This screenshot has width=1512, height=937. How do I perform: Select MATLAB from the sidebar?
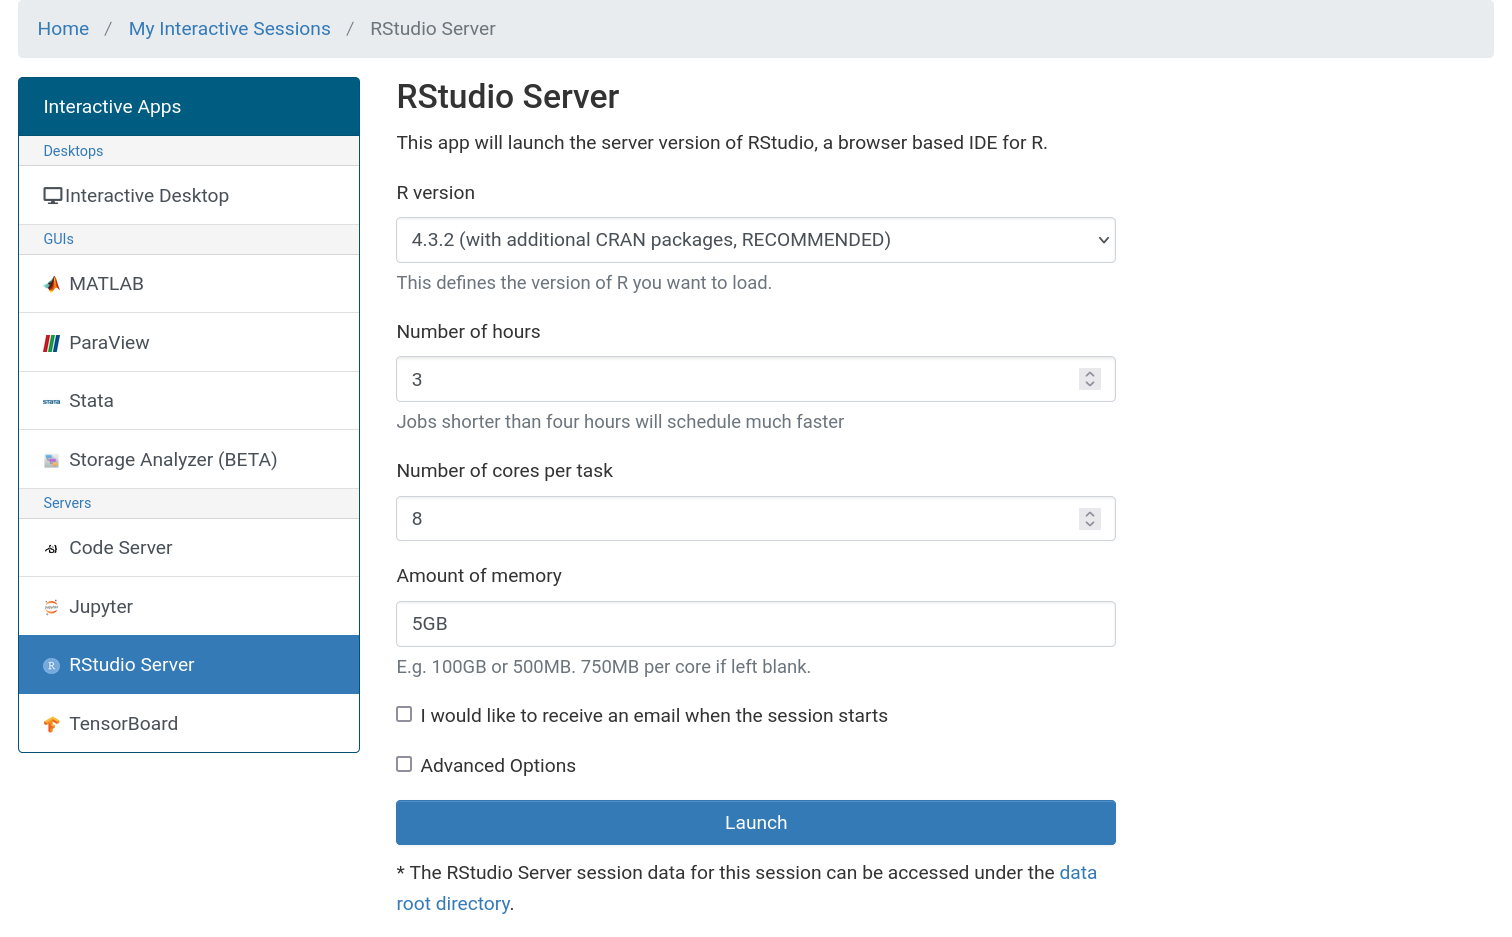(189, 284)
